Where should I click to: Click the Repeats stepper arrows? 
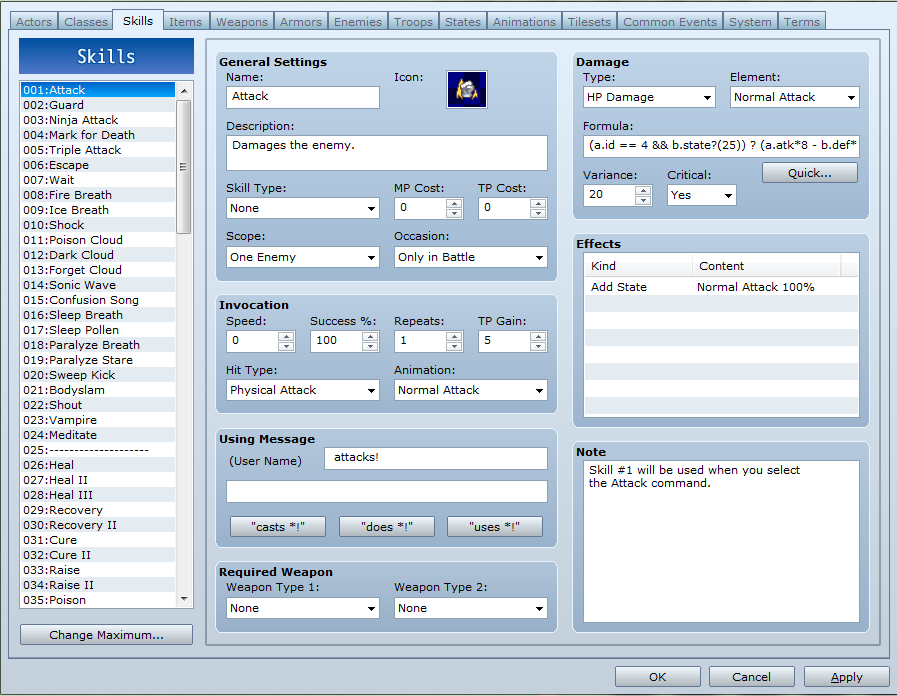454,341
